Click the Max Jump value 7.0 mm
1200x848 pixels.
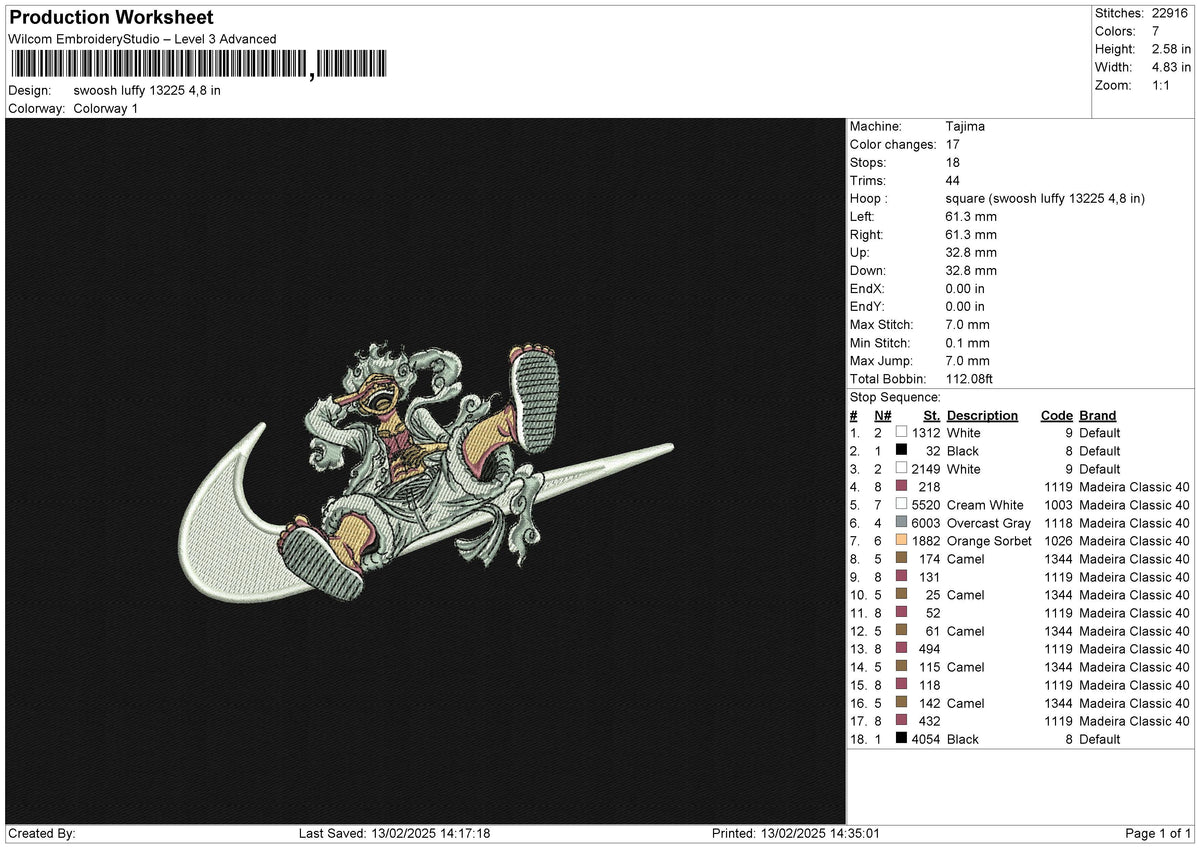(x=967, y=361)
